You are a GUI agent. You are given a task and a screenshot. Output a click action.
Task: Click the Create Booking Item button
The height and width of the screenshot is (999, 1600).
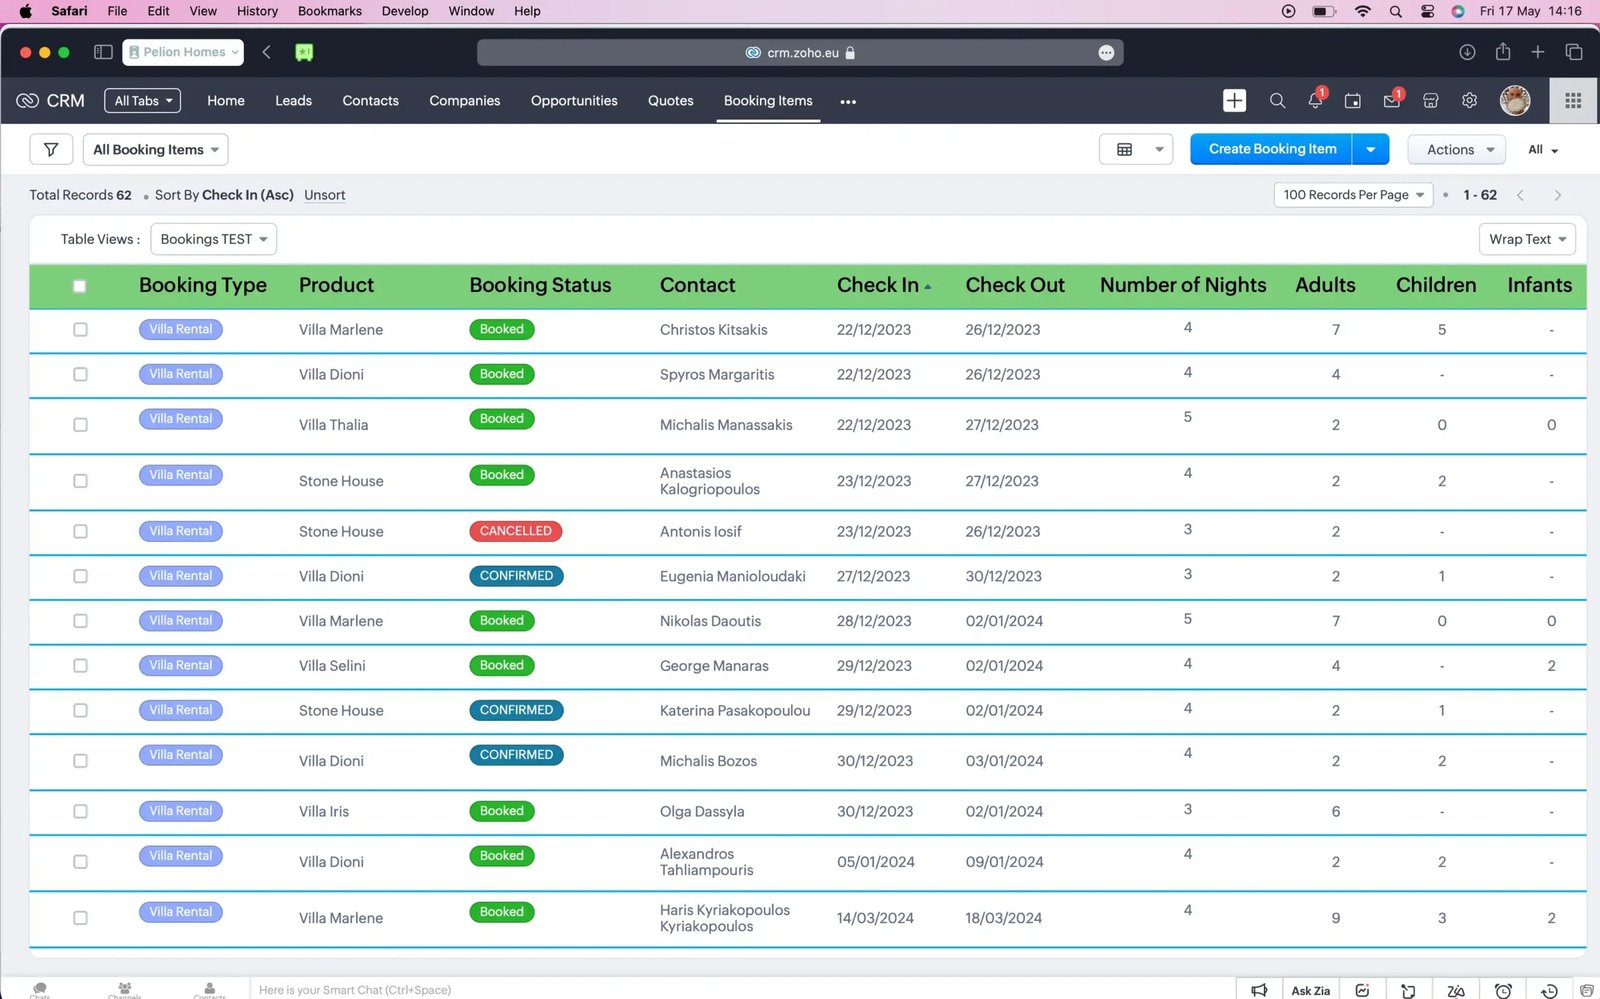1271,149
